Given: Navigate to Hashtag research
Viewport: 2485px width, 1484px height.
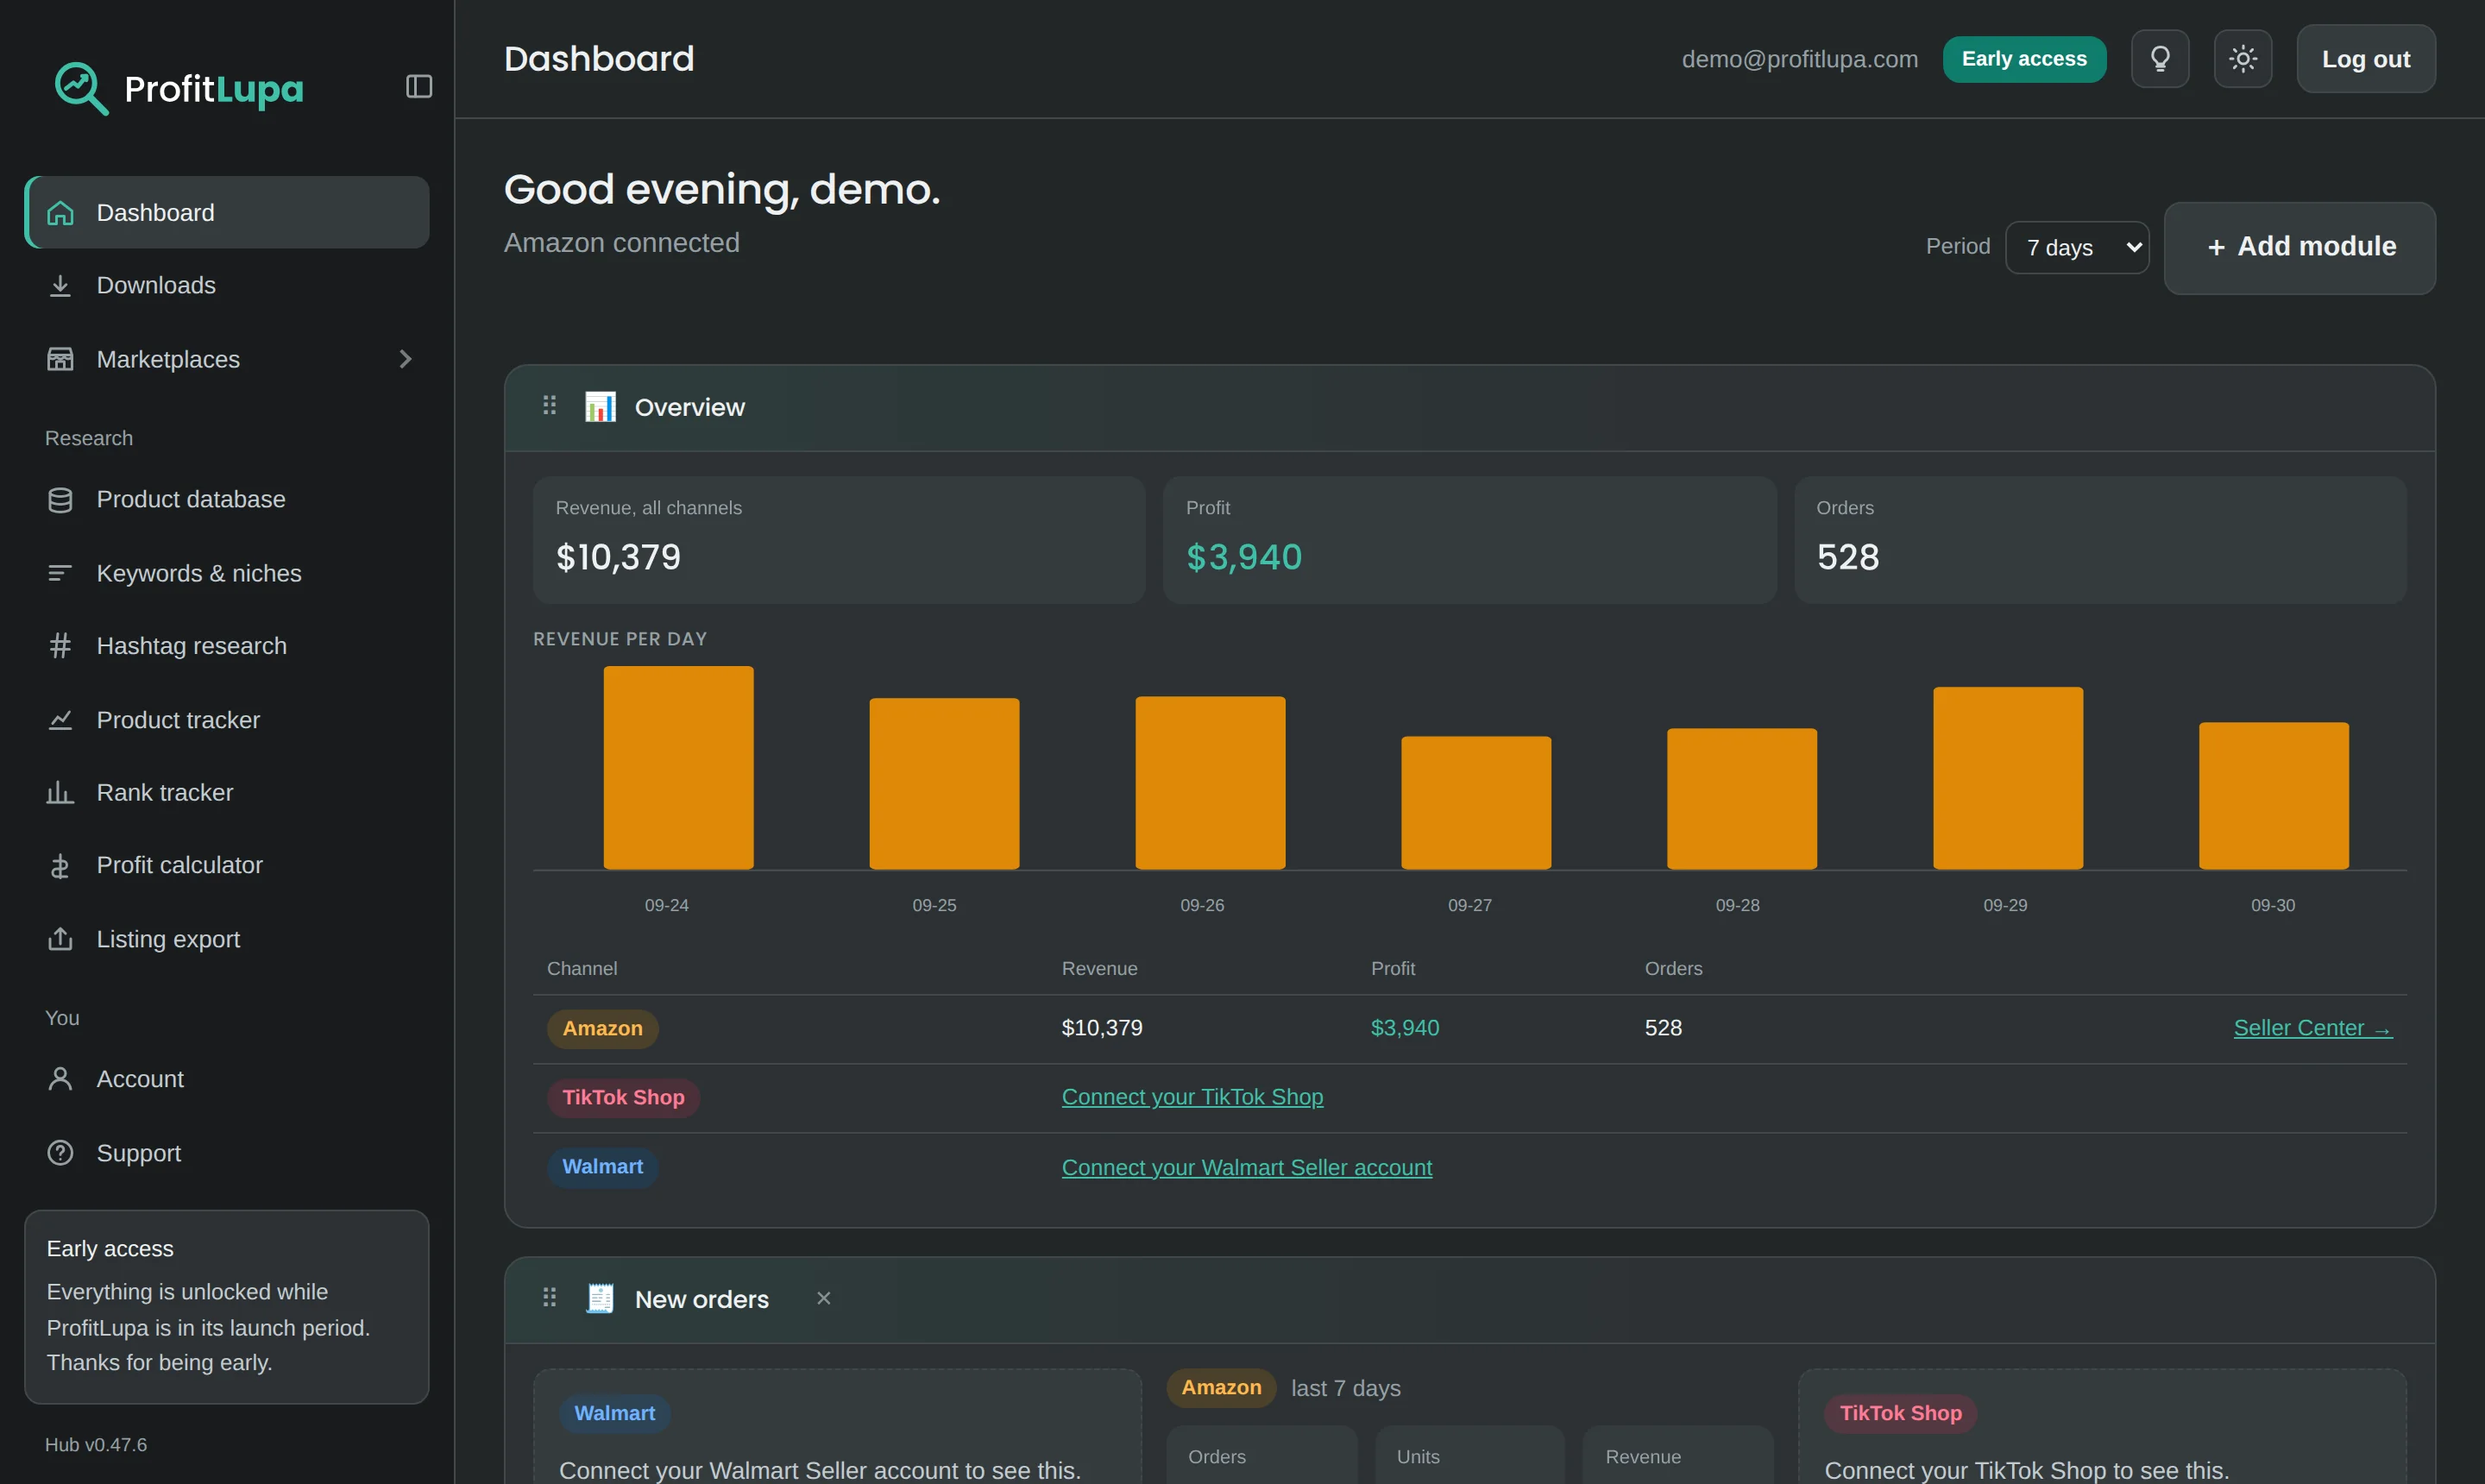Looking at the screenshot, I should pyautogui.click(x=227, y=646).
